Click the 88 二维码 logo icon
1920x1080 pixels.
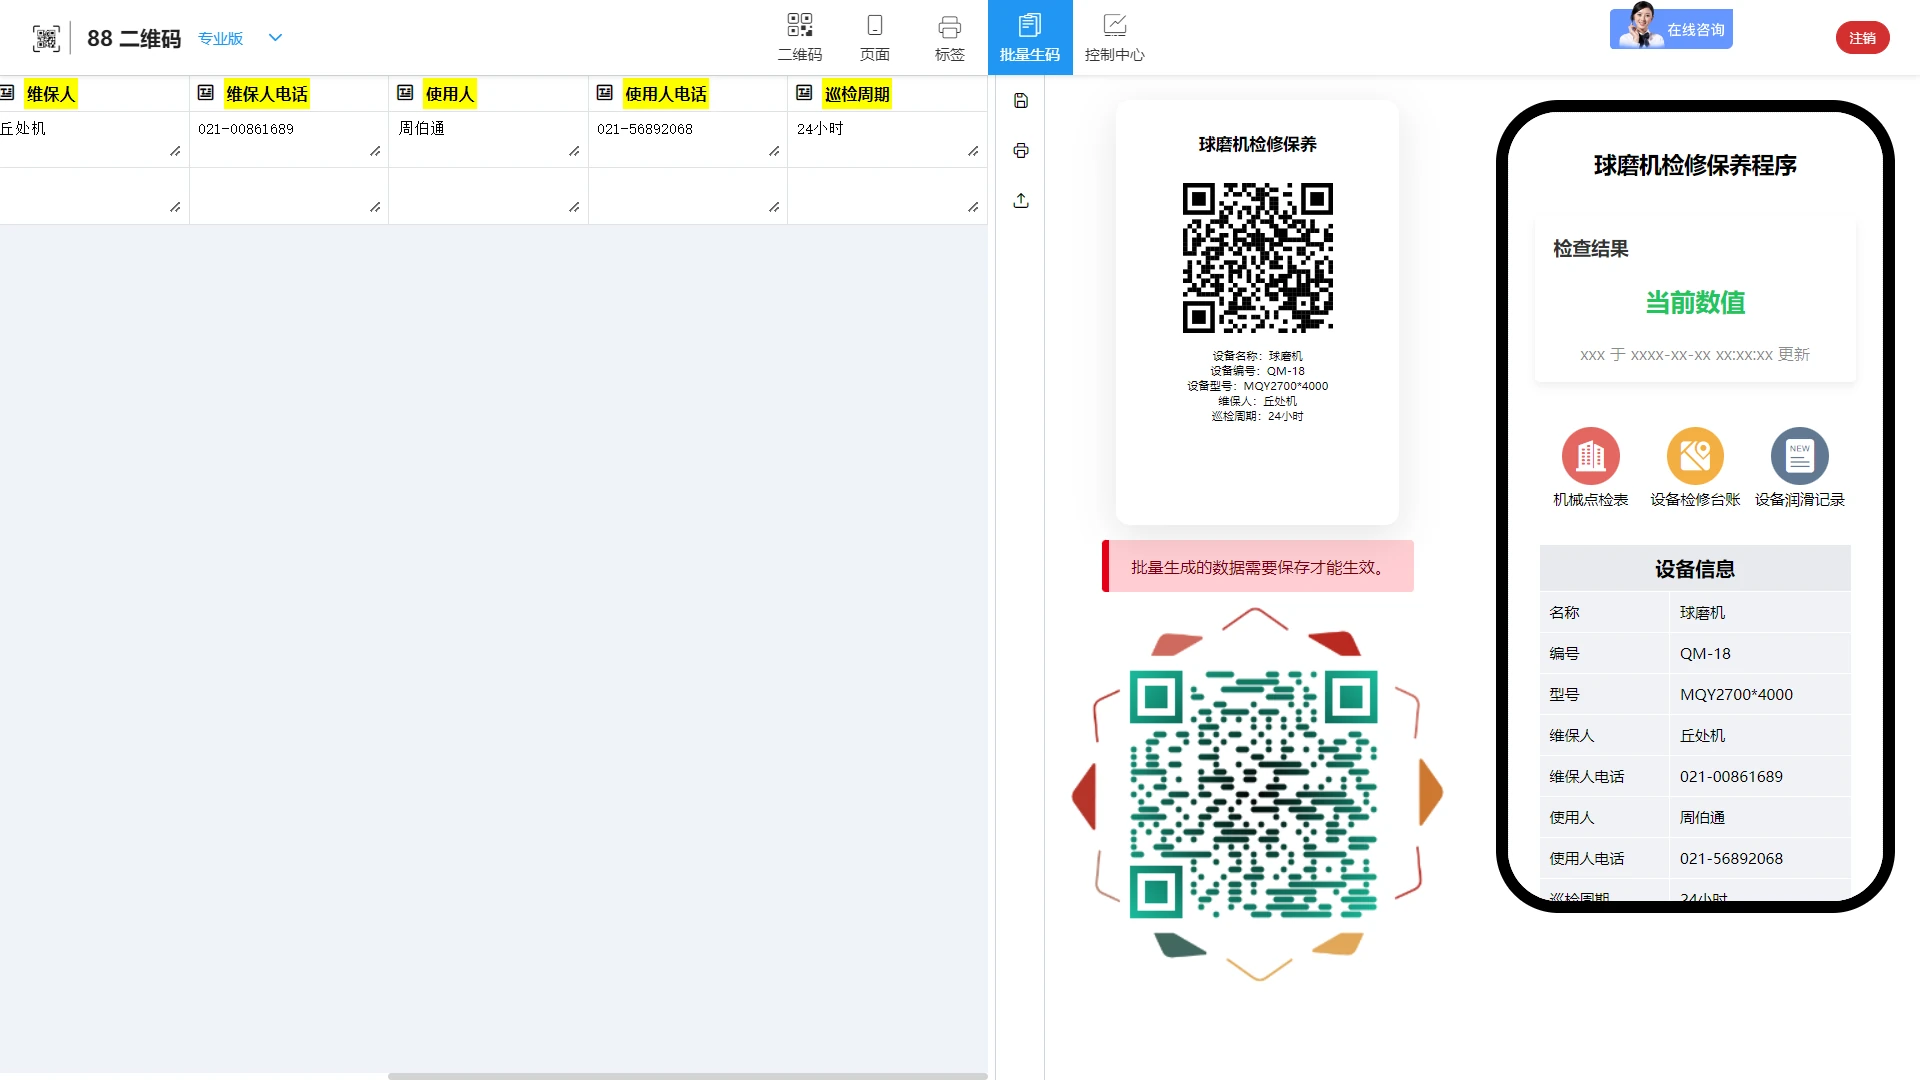46,38
